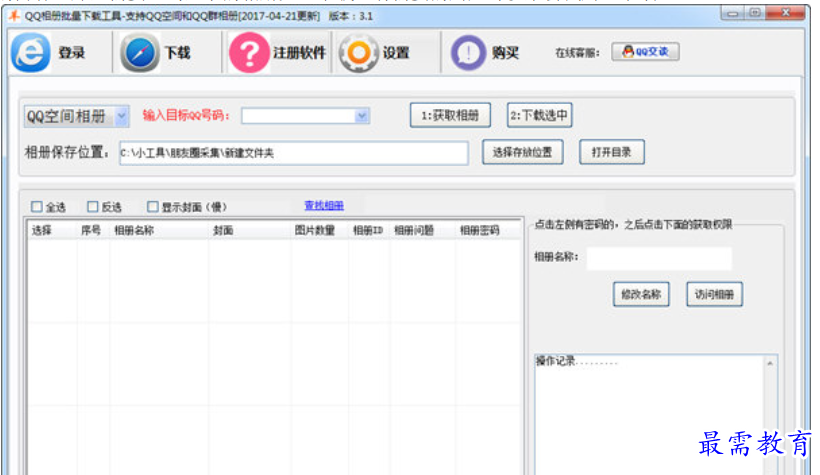This screenshot has height=475, width=820.
Task: Click the QQ交谈 customer service button
Action: point(645,51)
